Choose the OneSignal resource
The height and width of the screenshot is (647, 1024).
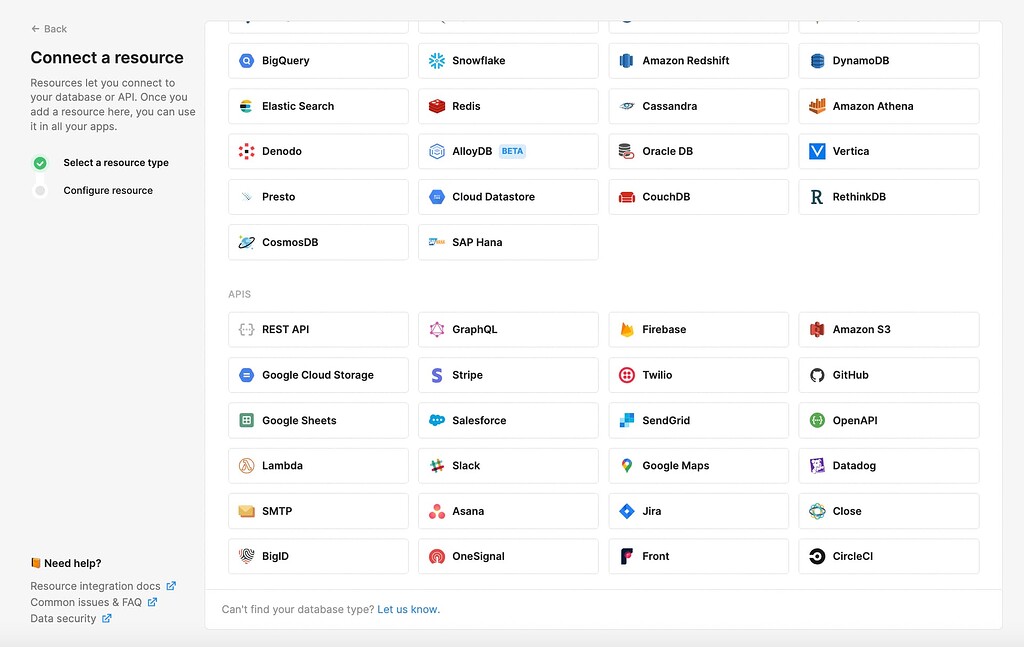(508, 556)
